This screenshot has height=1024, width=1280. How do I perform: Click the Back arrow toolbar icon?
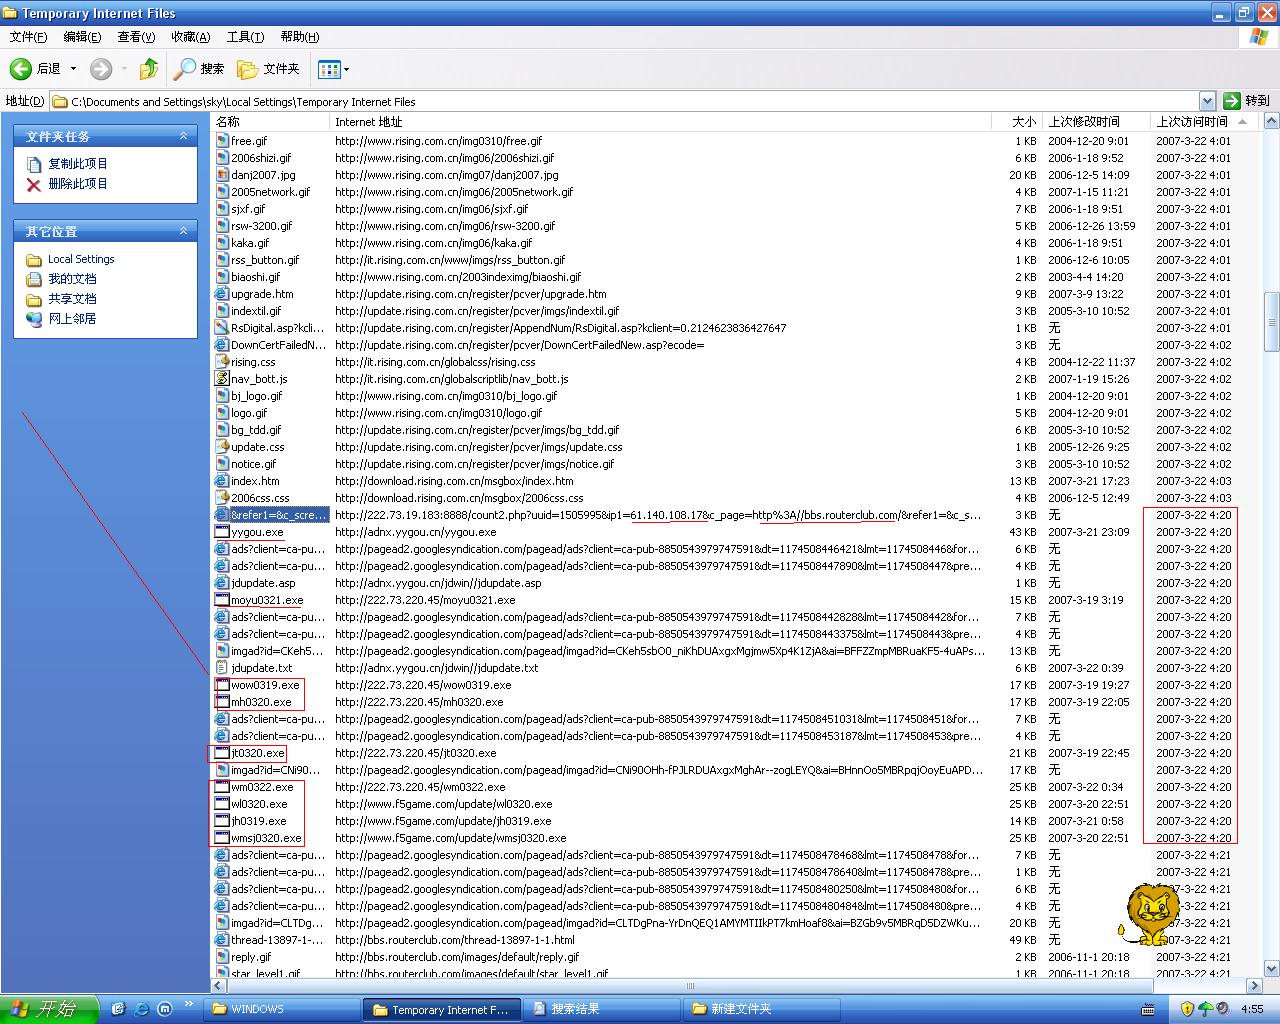[21, 68]
